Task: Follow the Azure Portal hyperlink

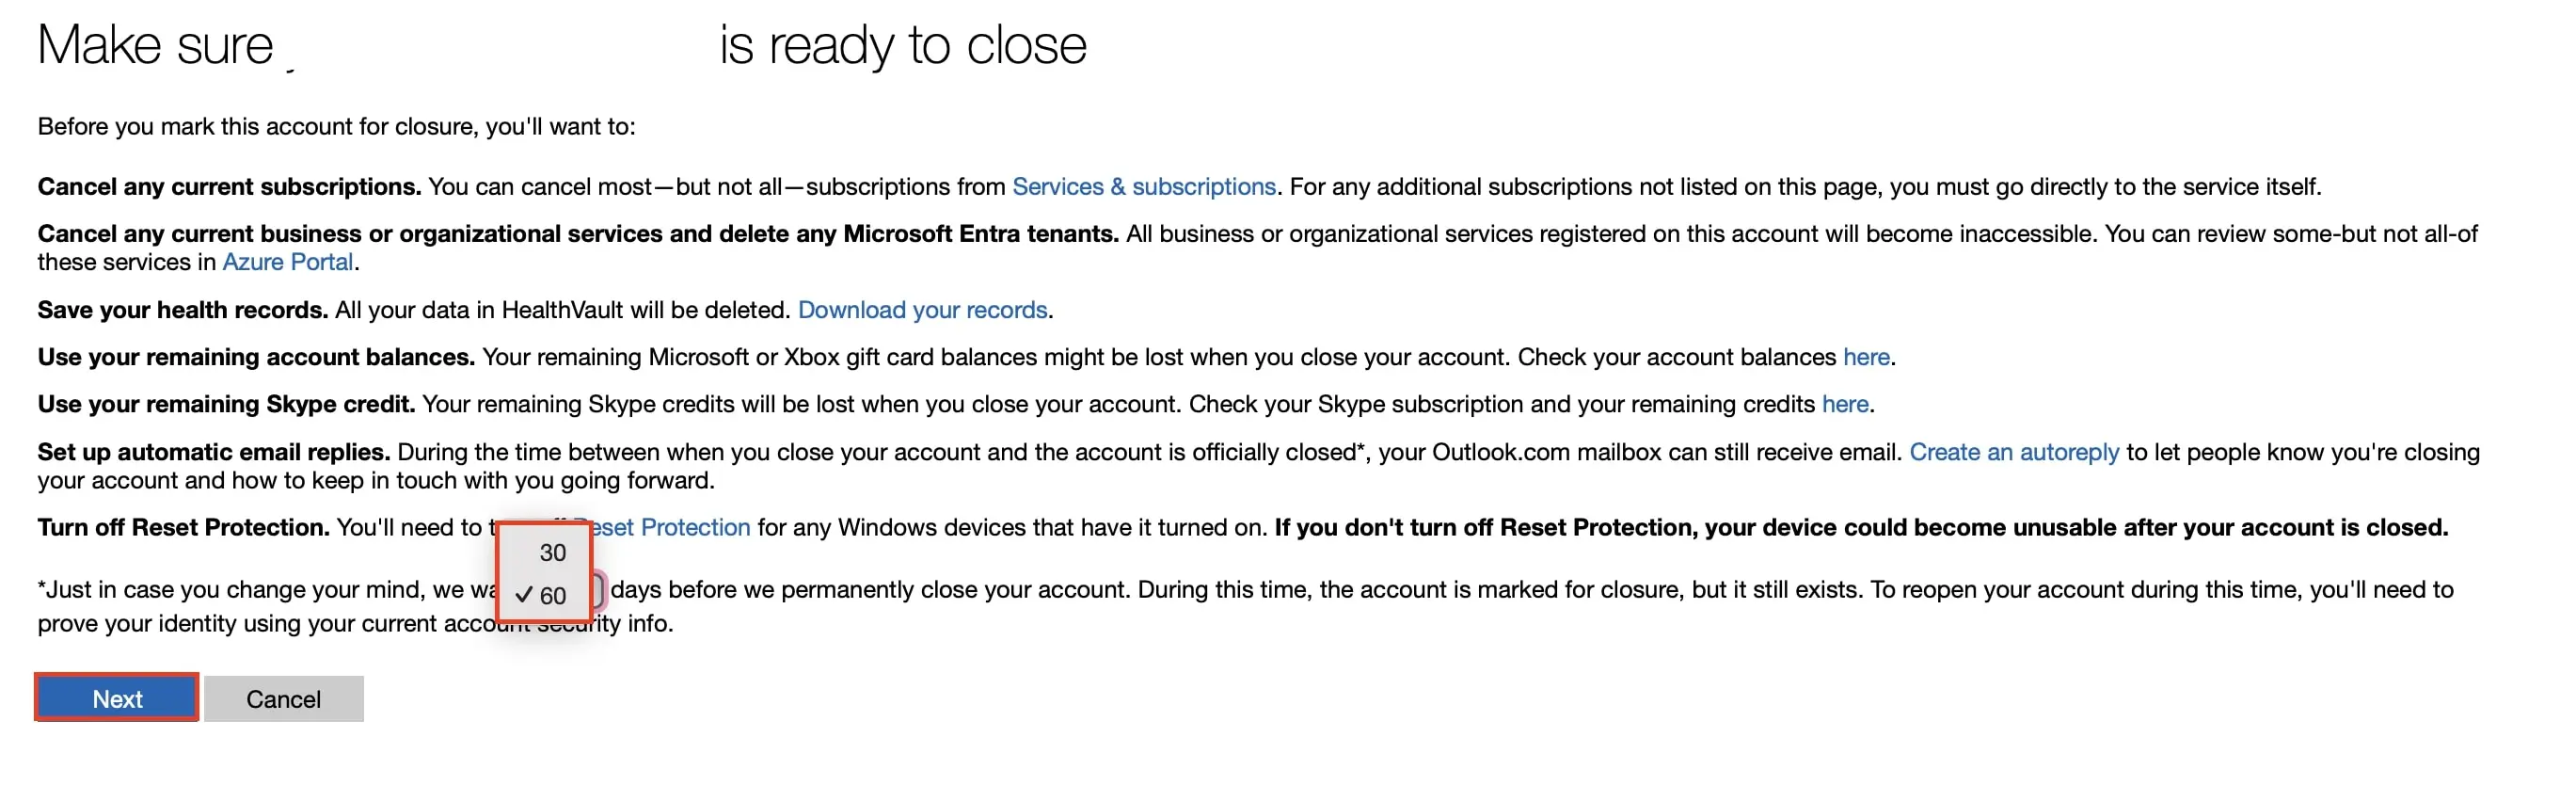Action: click(287, 262)
